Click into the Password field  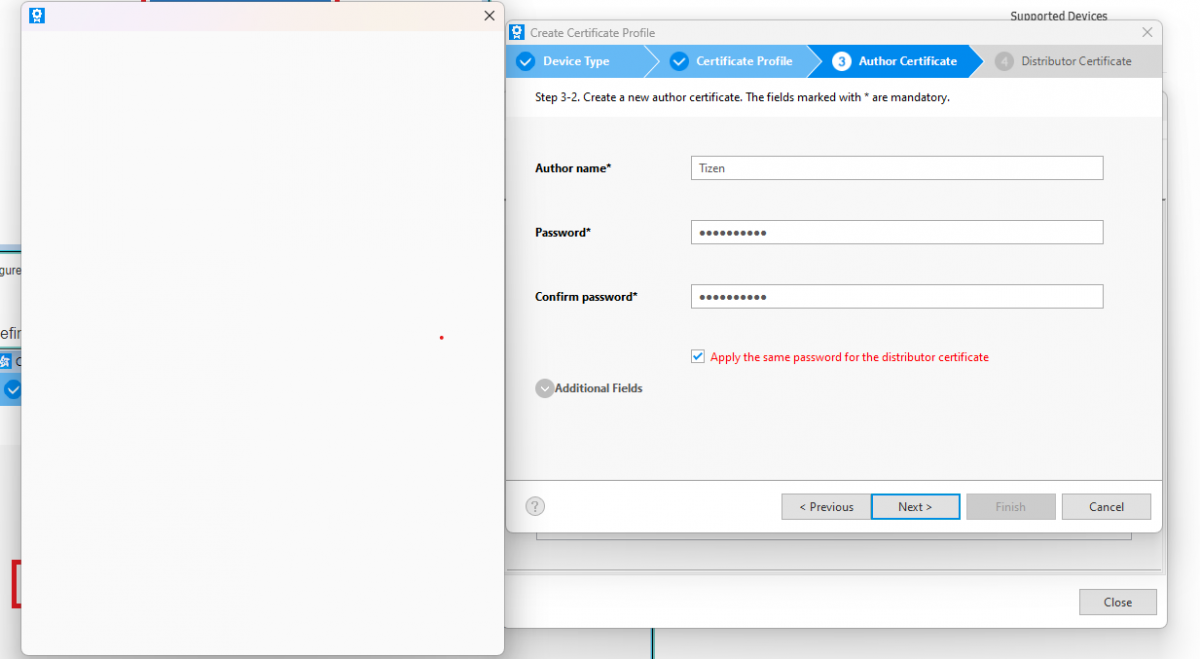point(896,232)
